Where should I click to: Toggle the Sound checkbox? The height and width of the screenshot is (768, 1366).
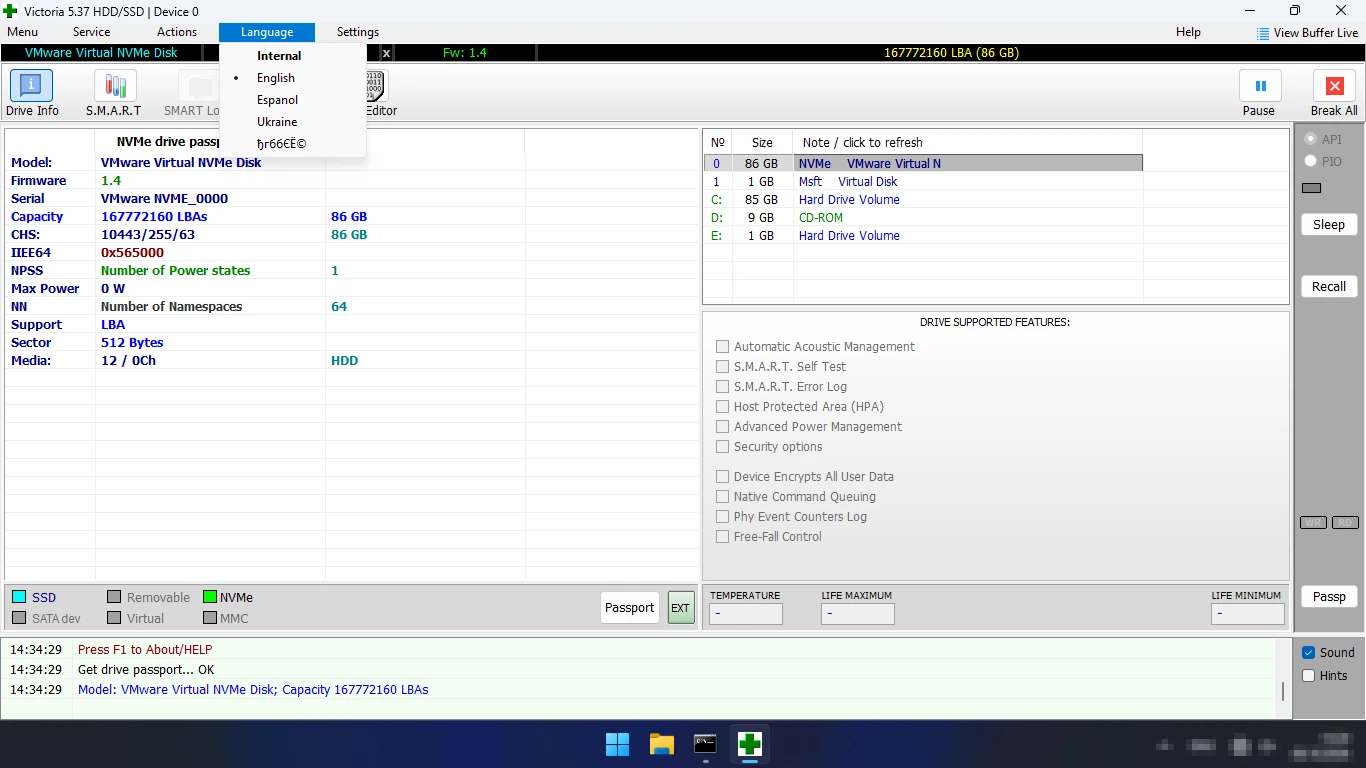tap(1308, 652)
